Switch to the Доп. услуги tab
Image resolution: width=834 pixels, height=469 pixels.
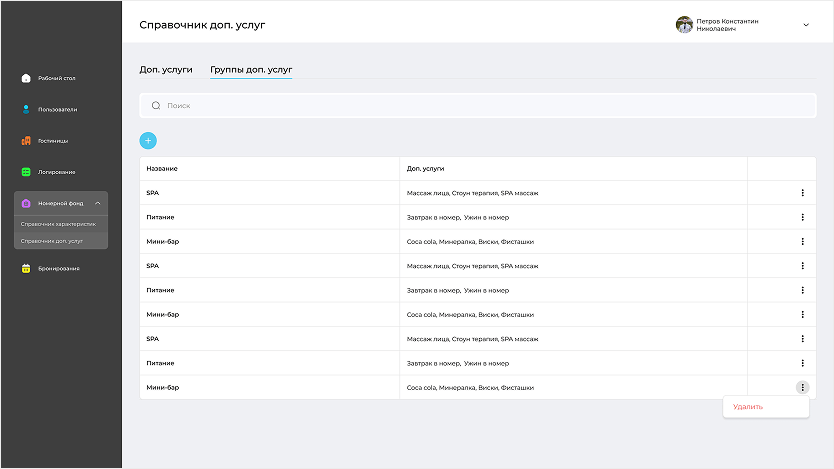pyautogui.click(x=166, y=70)
